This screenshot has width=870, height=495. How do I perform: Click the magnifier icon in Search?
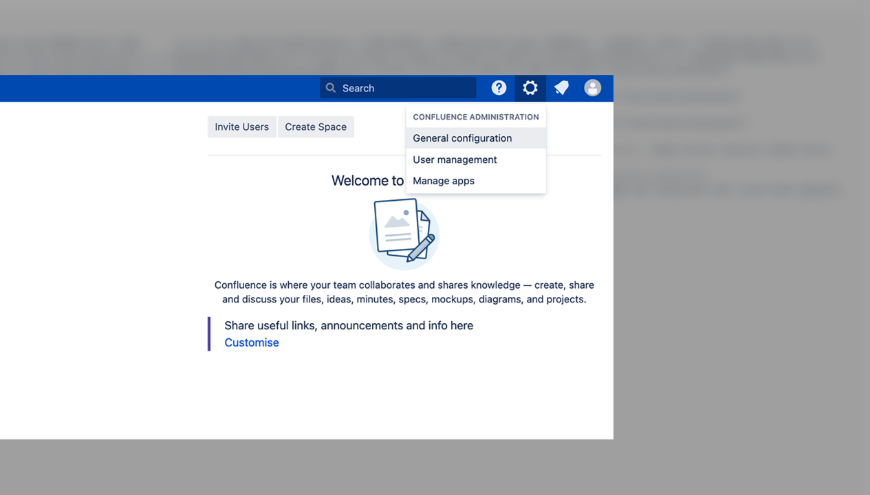(331, 88)
